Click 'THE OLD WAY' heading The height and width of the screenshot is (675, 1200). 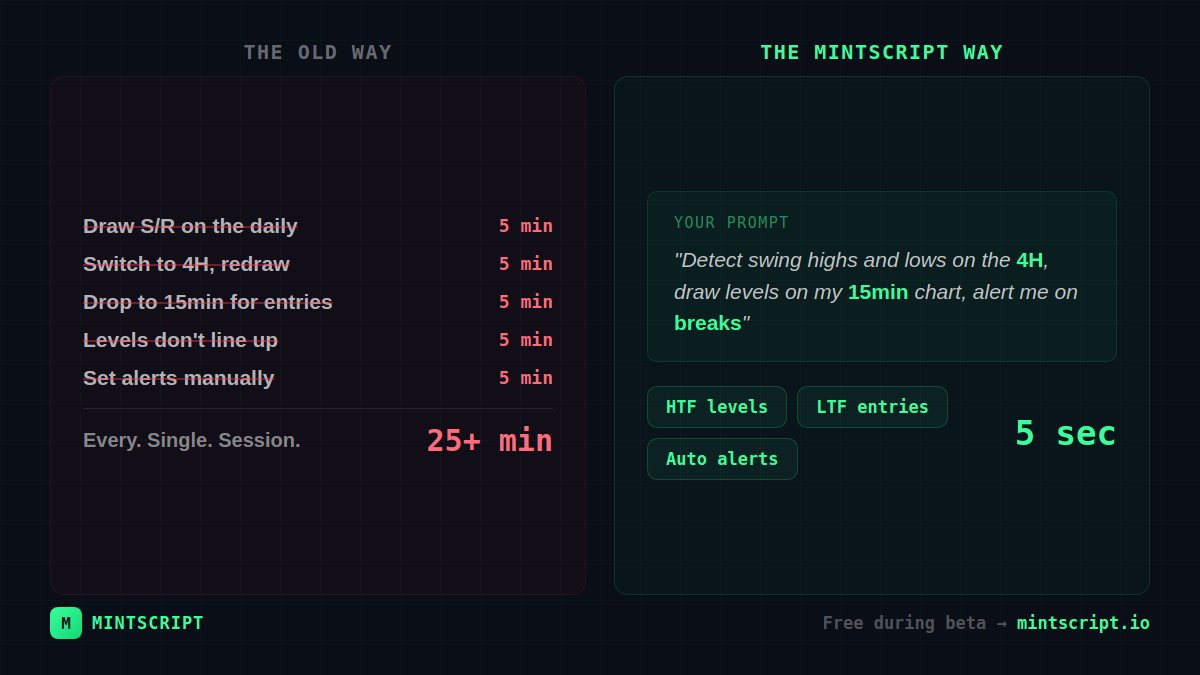(318, 52)
